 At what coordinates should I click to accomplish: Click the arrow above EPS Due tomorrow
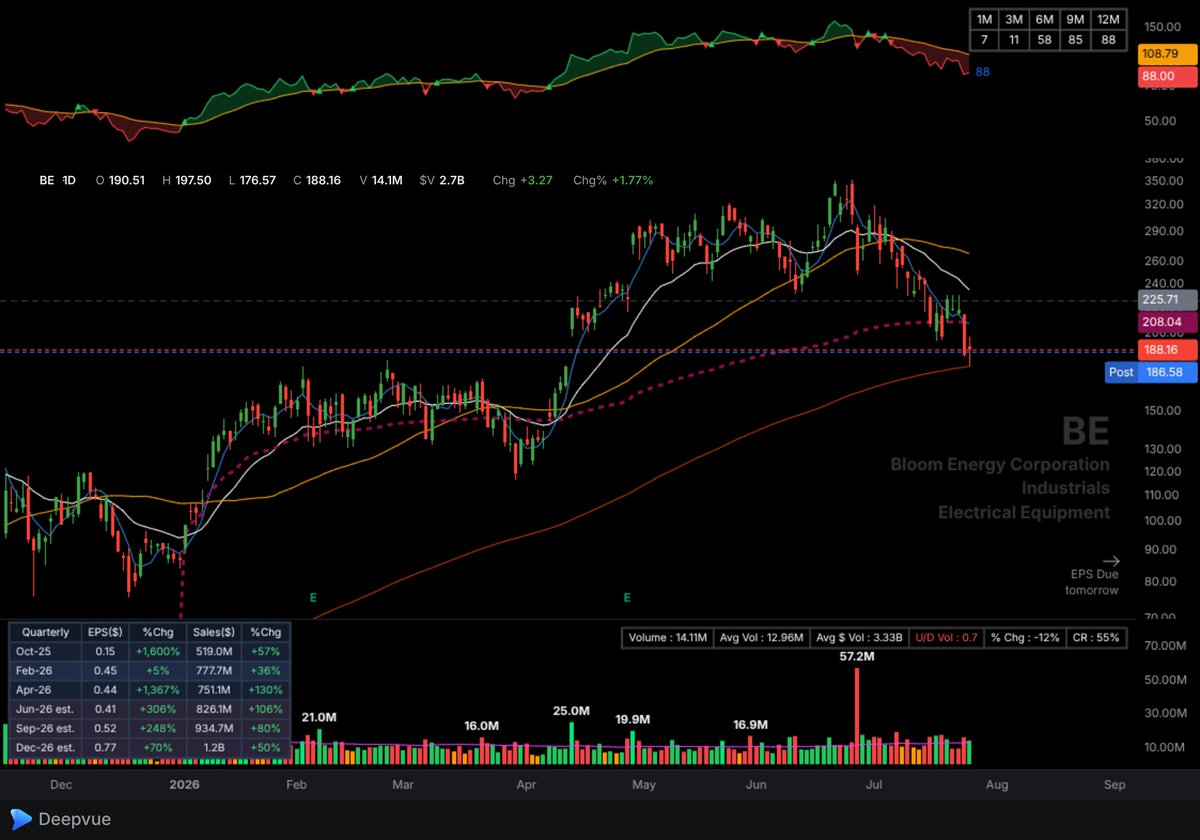tap(1111, 561)
